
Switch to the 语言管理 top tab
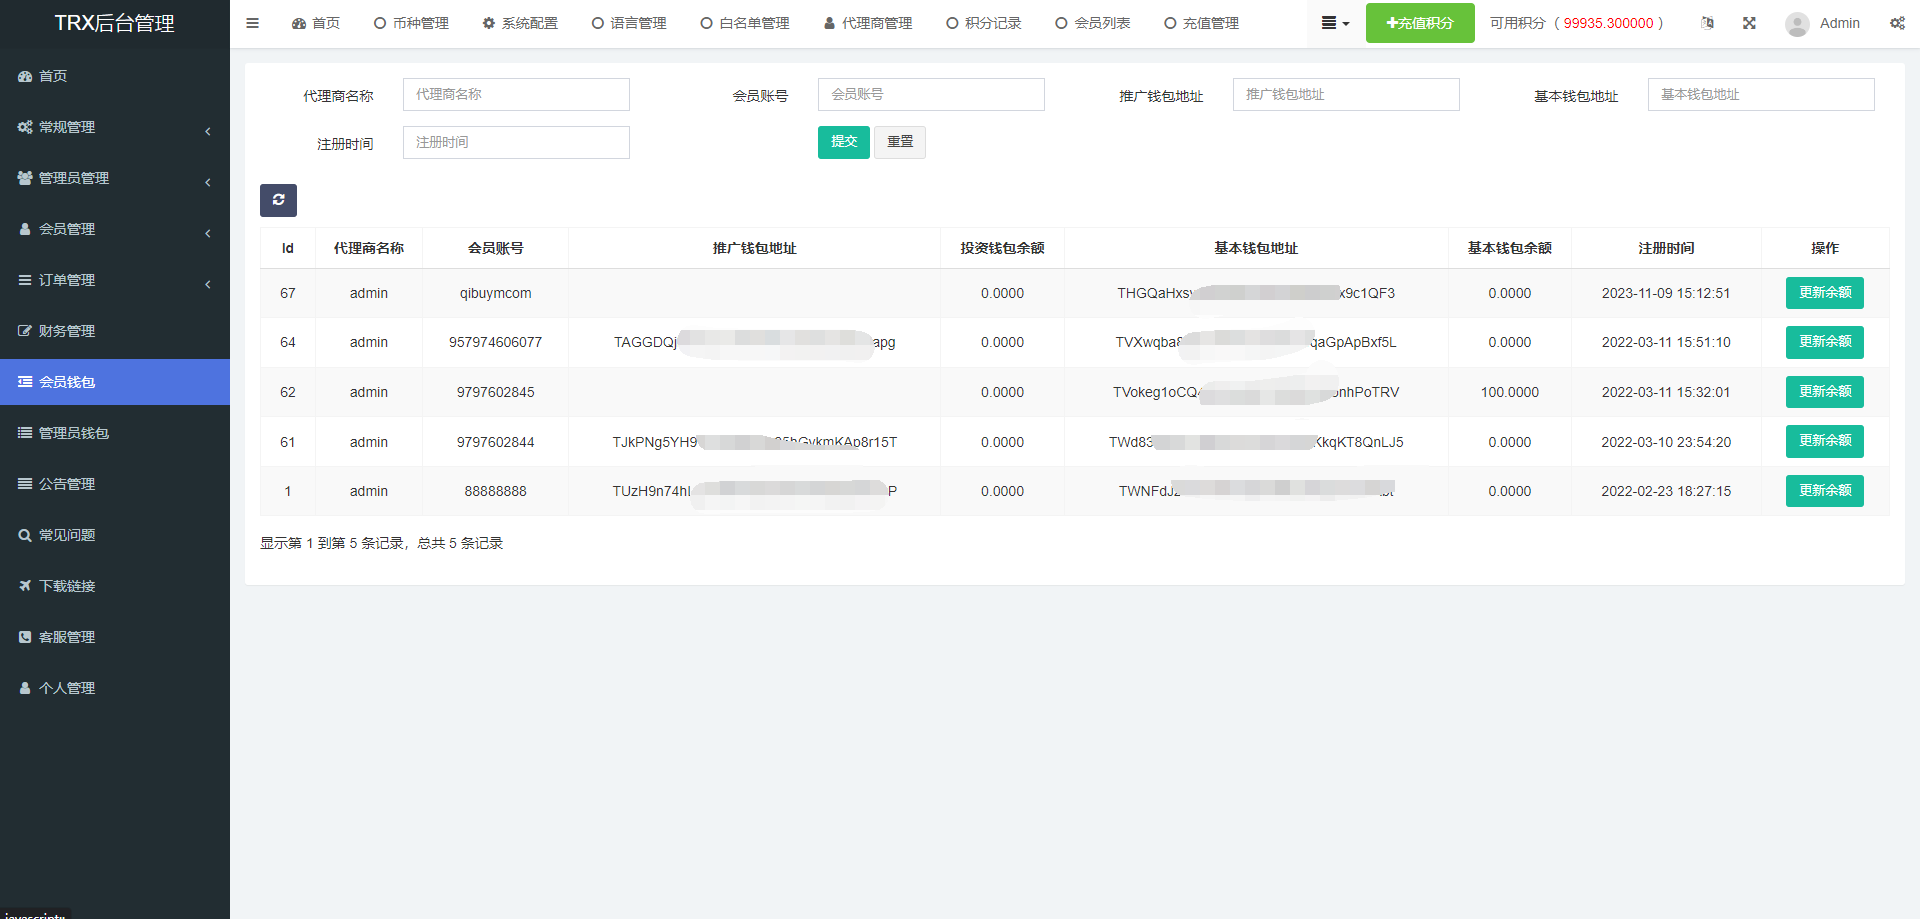(629, 23)
